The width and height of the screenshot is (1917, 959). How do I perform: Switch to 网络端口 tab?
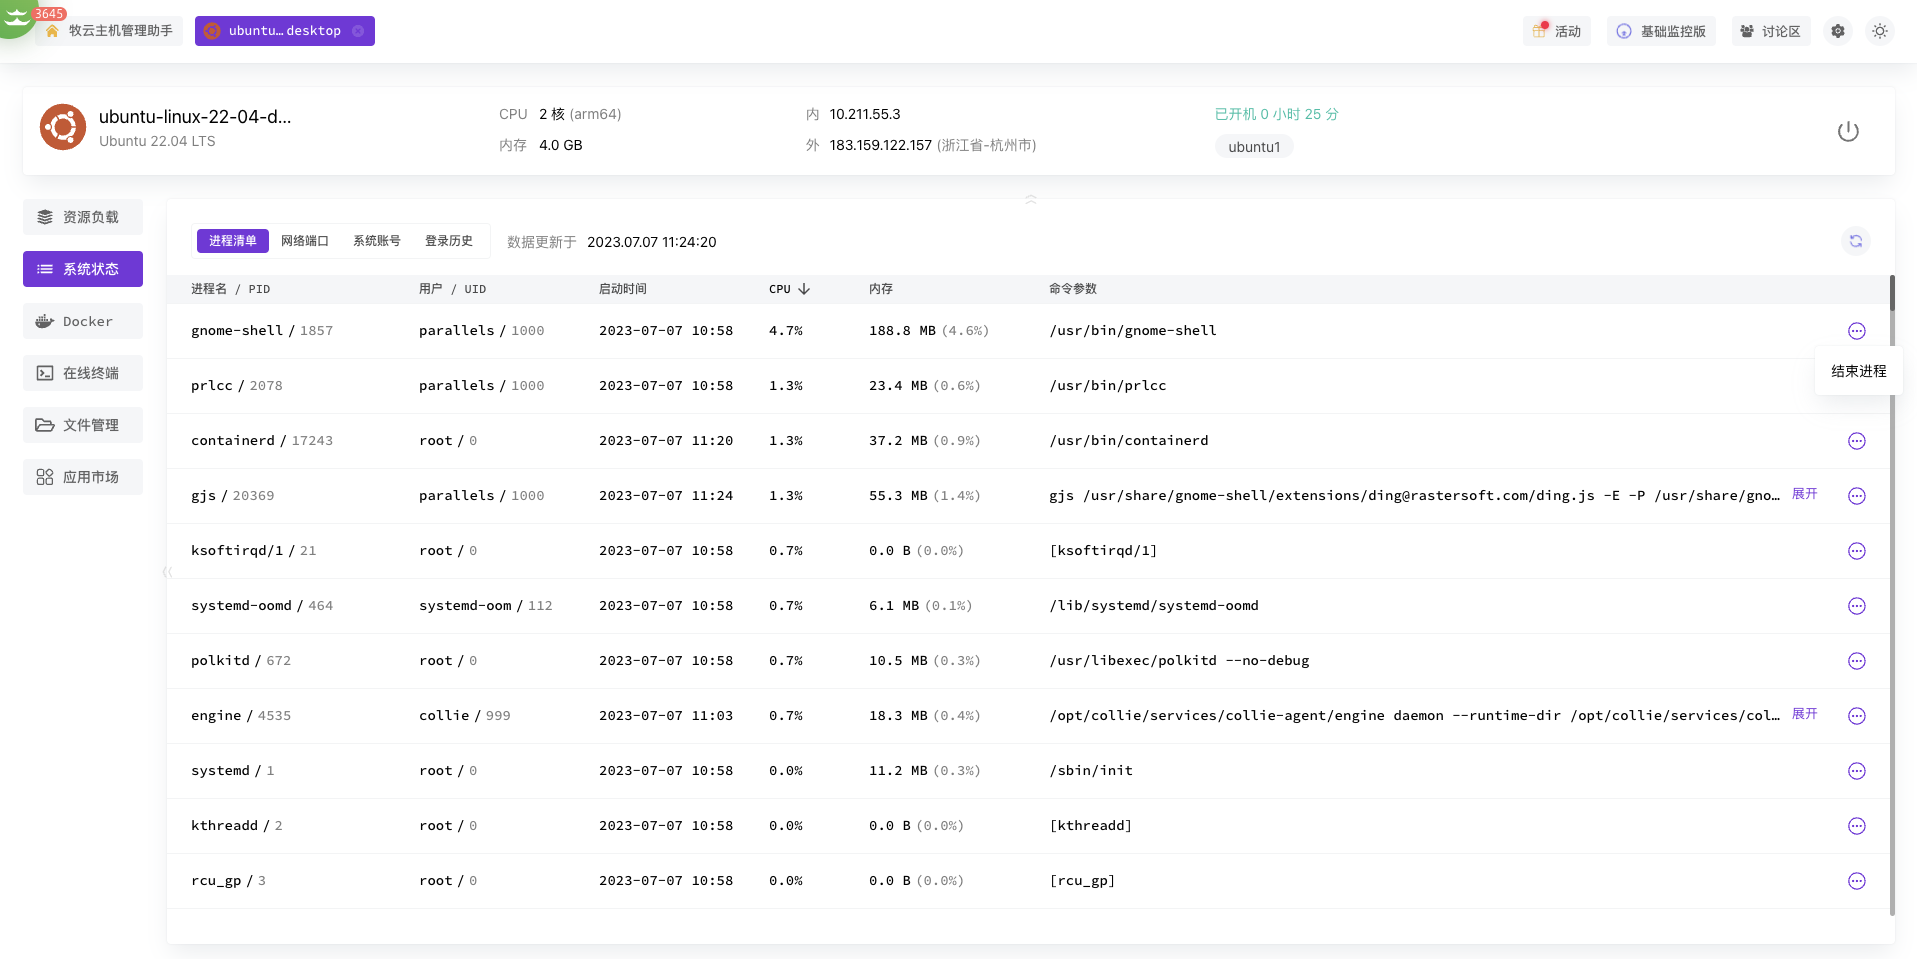coord(304,241)
